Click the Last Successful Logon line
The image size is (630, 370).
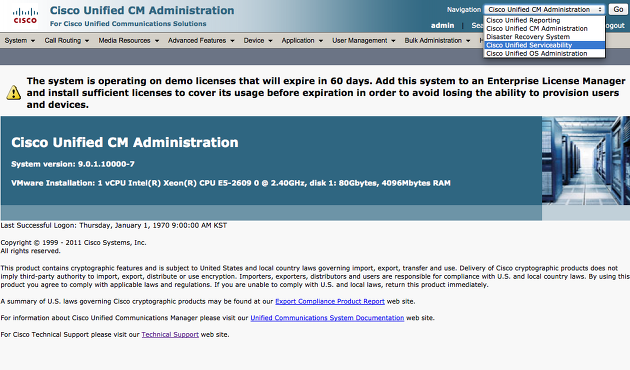point(114,225)
